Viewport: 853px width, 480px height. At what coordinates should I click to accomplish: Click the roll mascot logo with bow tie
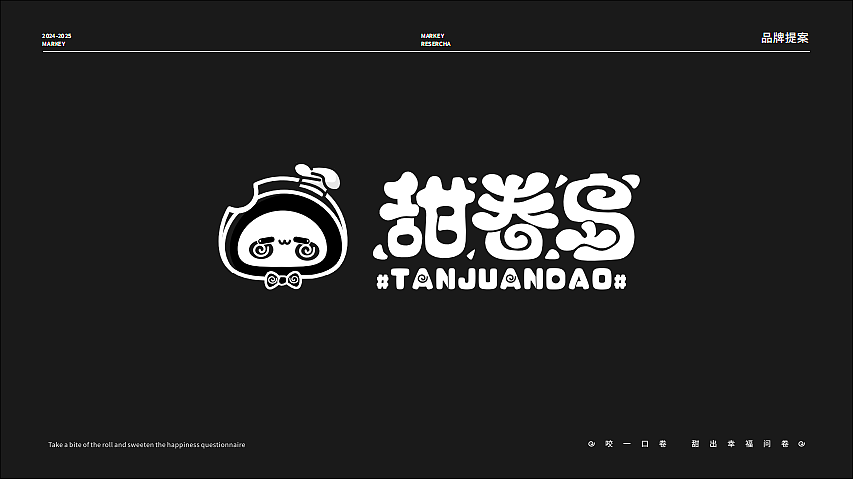(282, 226)
